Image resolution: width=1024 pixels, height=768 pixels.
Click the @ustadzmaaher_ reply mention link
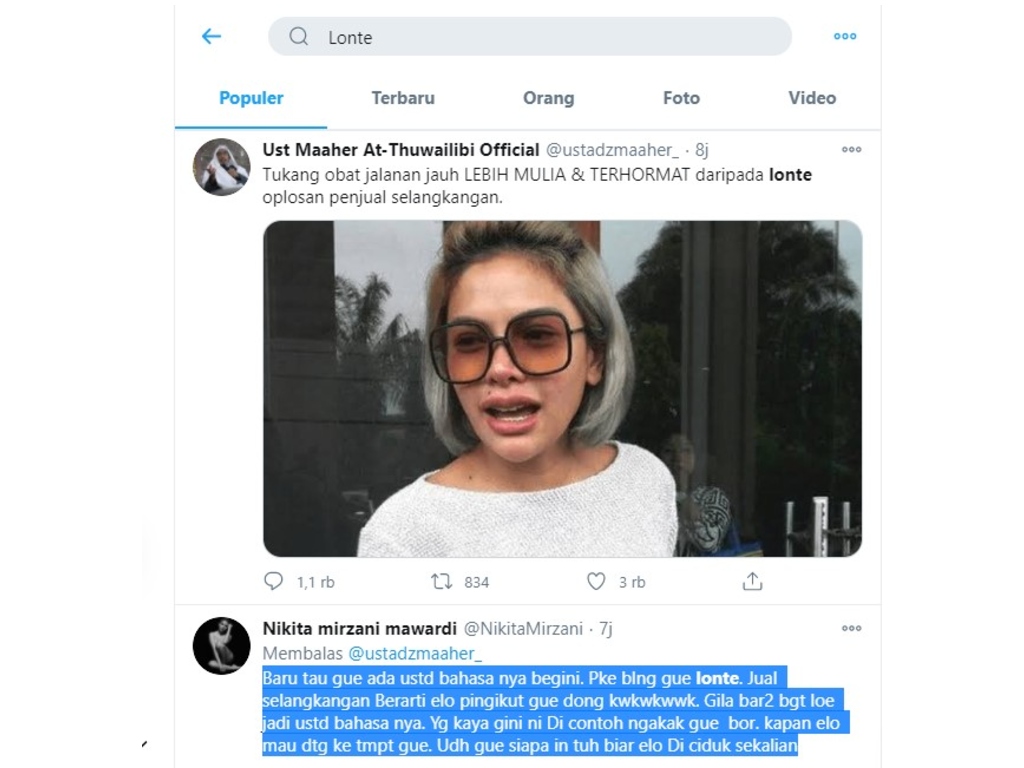tap(415, 653)
